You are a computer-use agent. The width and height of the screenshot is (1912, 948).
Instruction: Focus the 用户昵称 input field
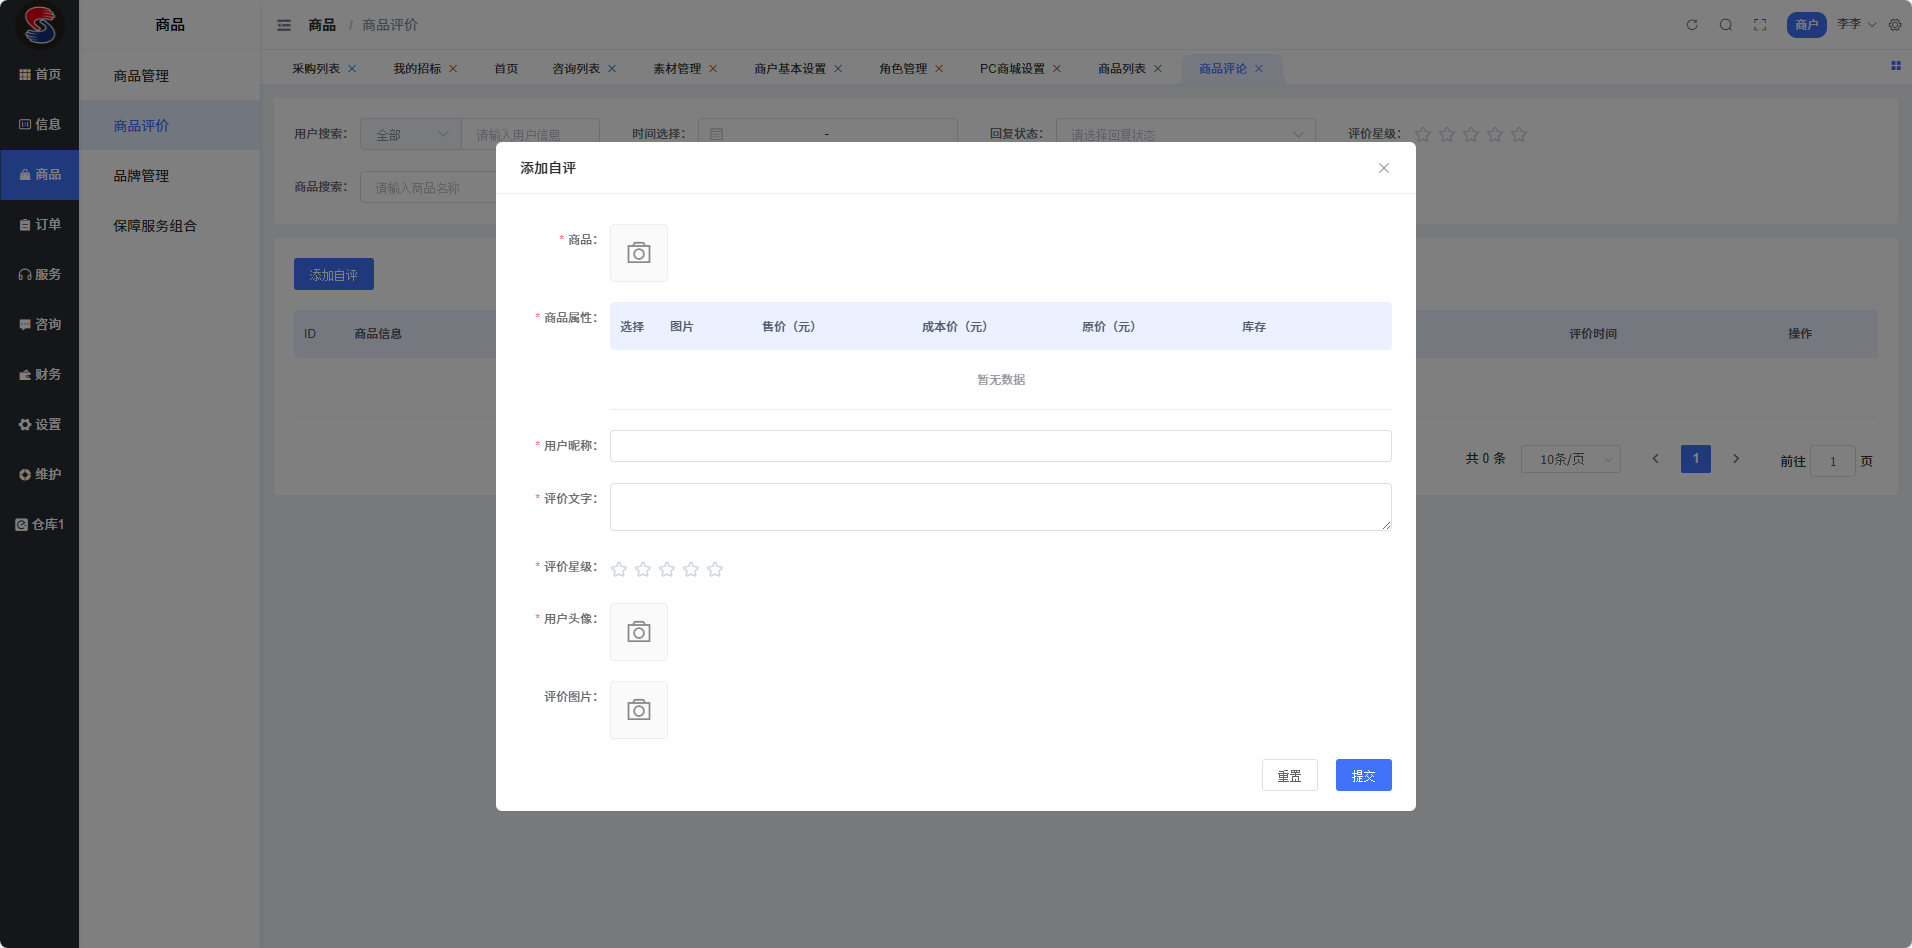tap(1000, 446)
